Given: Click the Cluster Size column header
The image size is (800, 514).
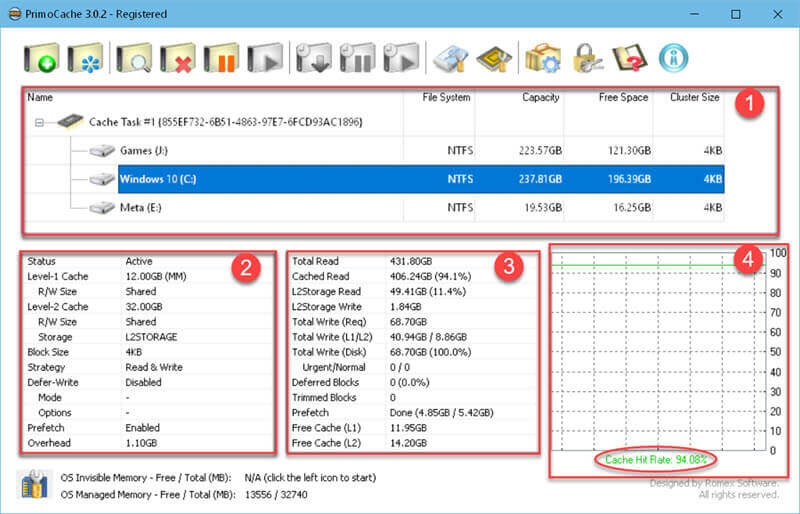Looking at the screenshot, I should pyautogui.click(x=688, y=97).
